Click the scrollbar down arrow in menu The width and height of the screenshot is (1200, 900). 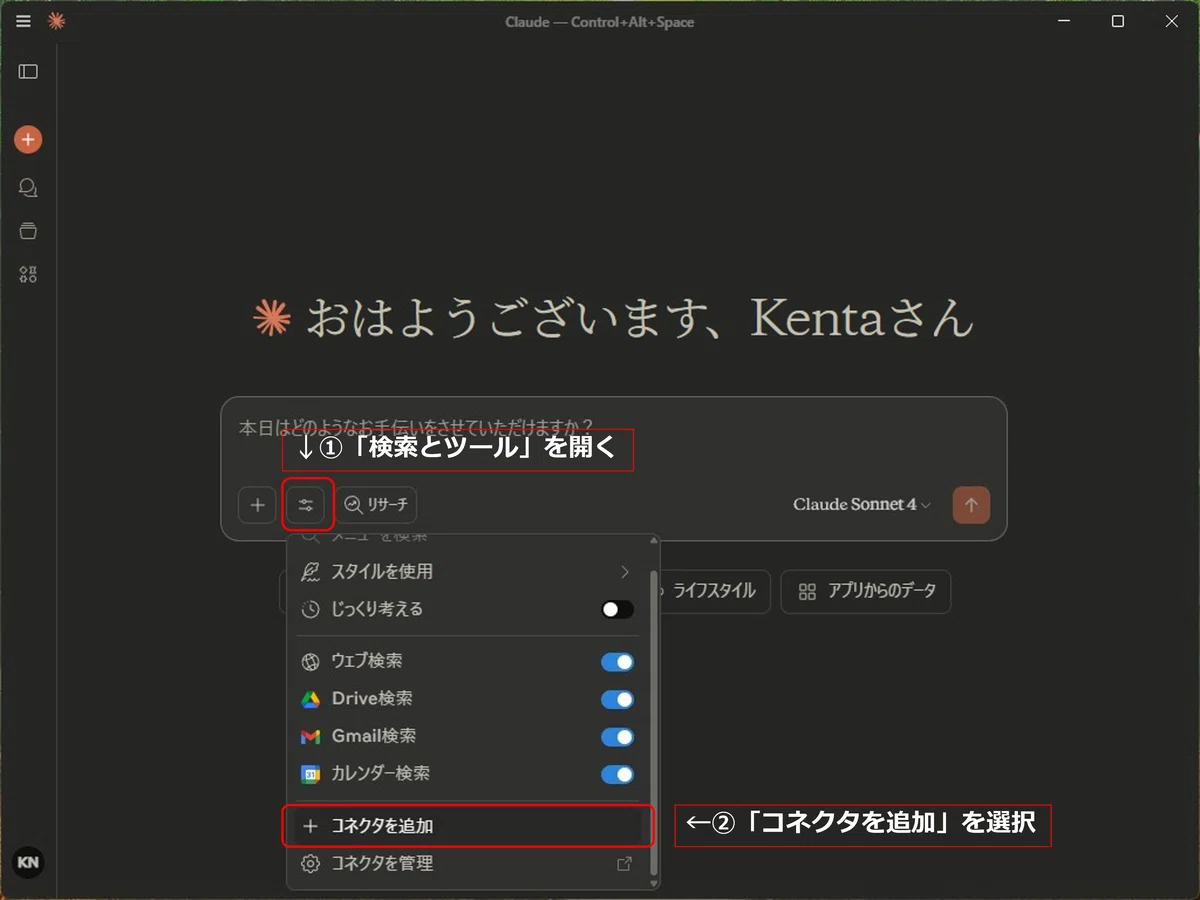(654, 883)
